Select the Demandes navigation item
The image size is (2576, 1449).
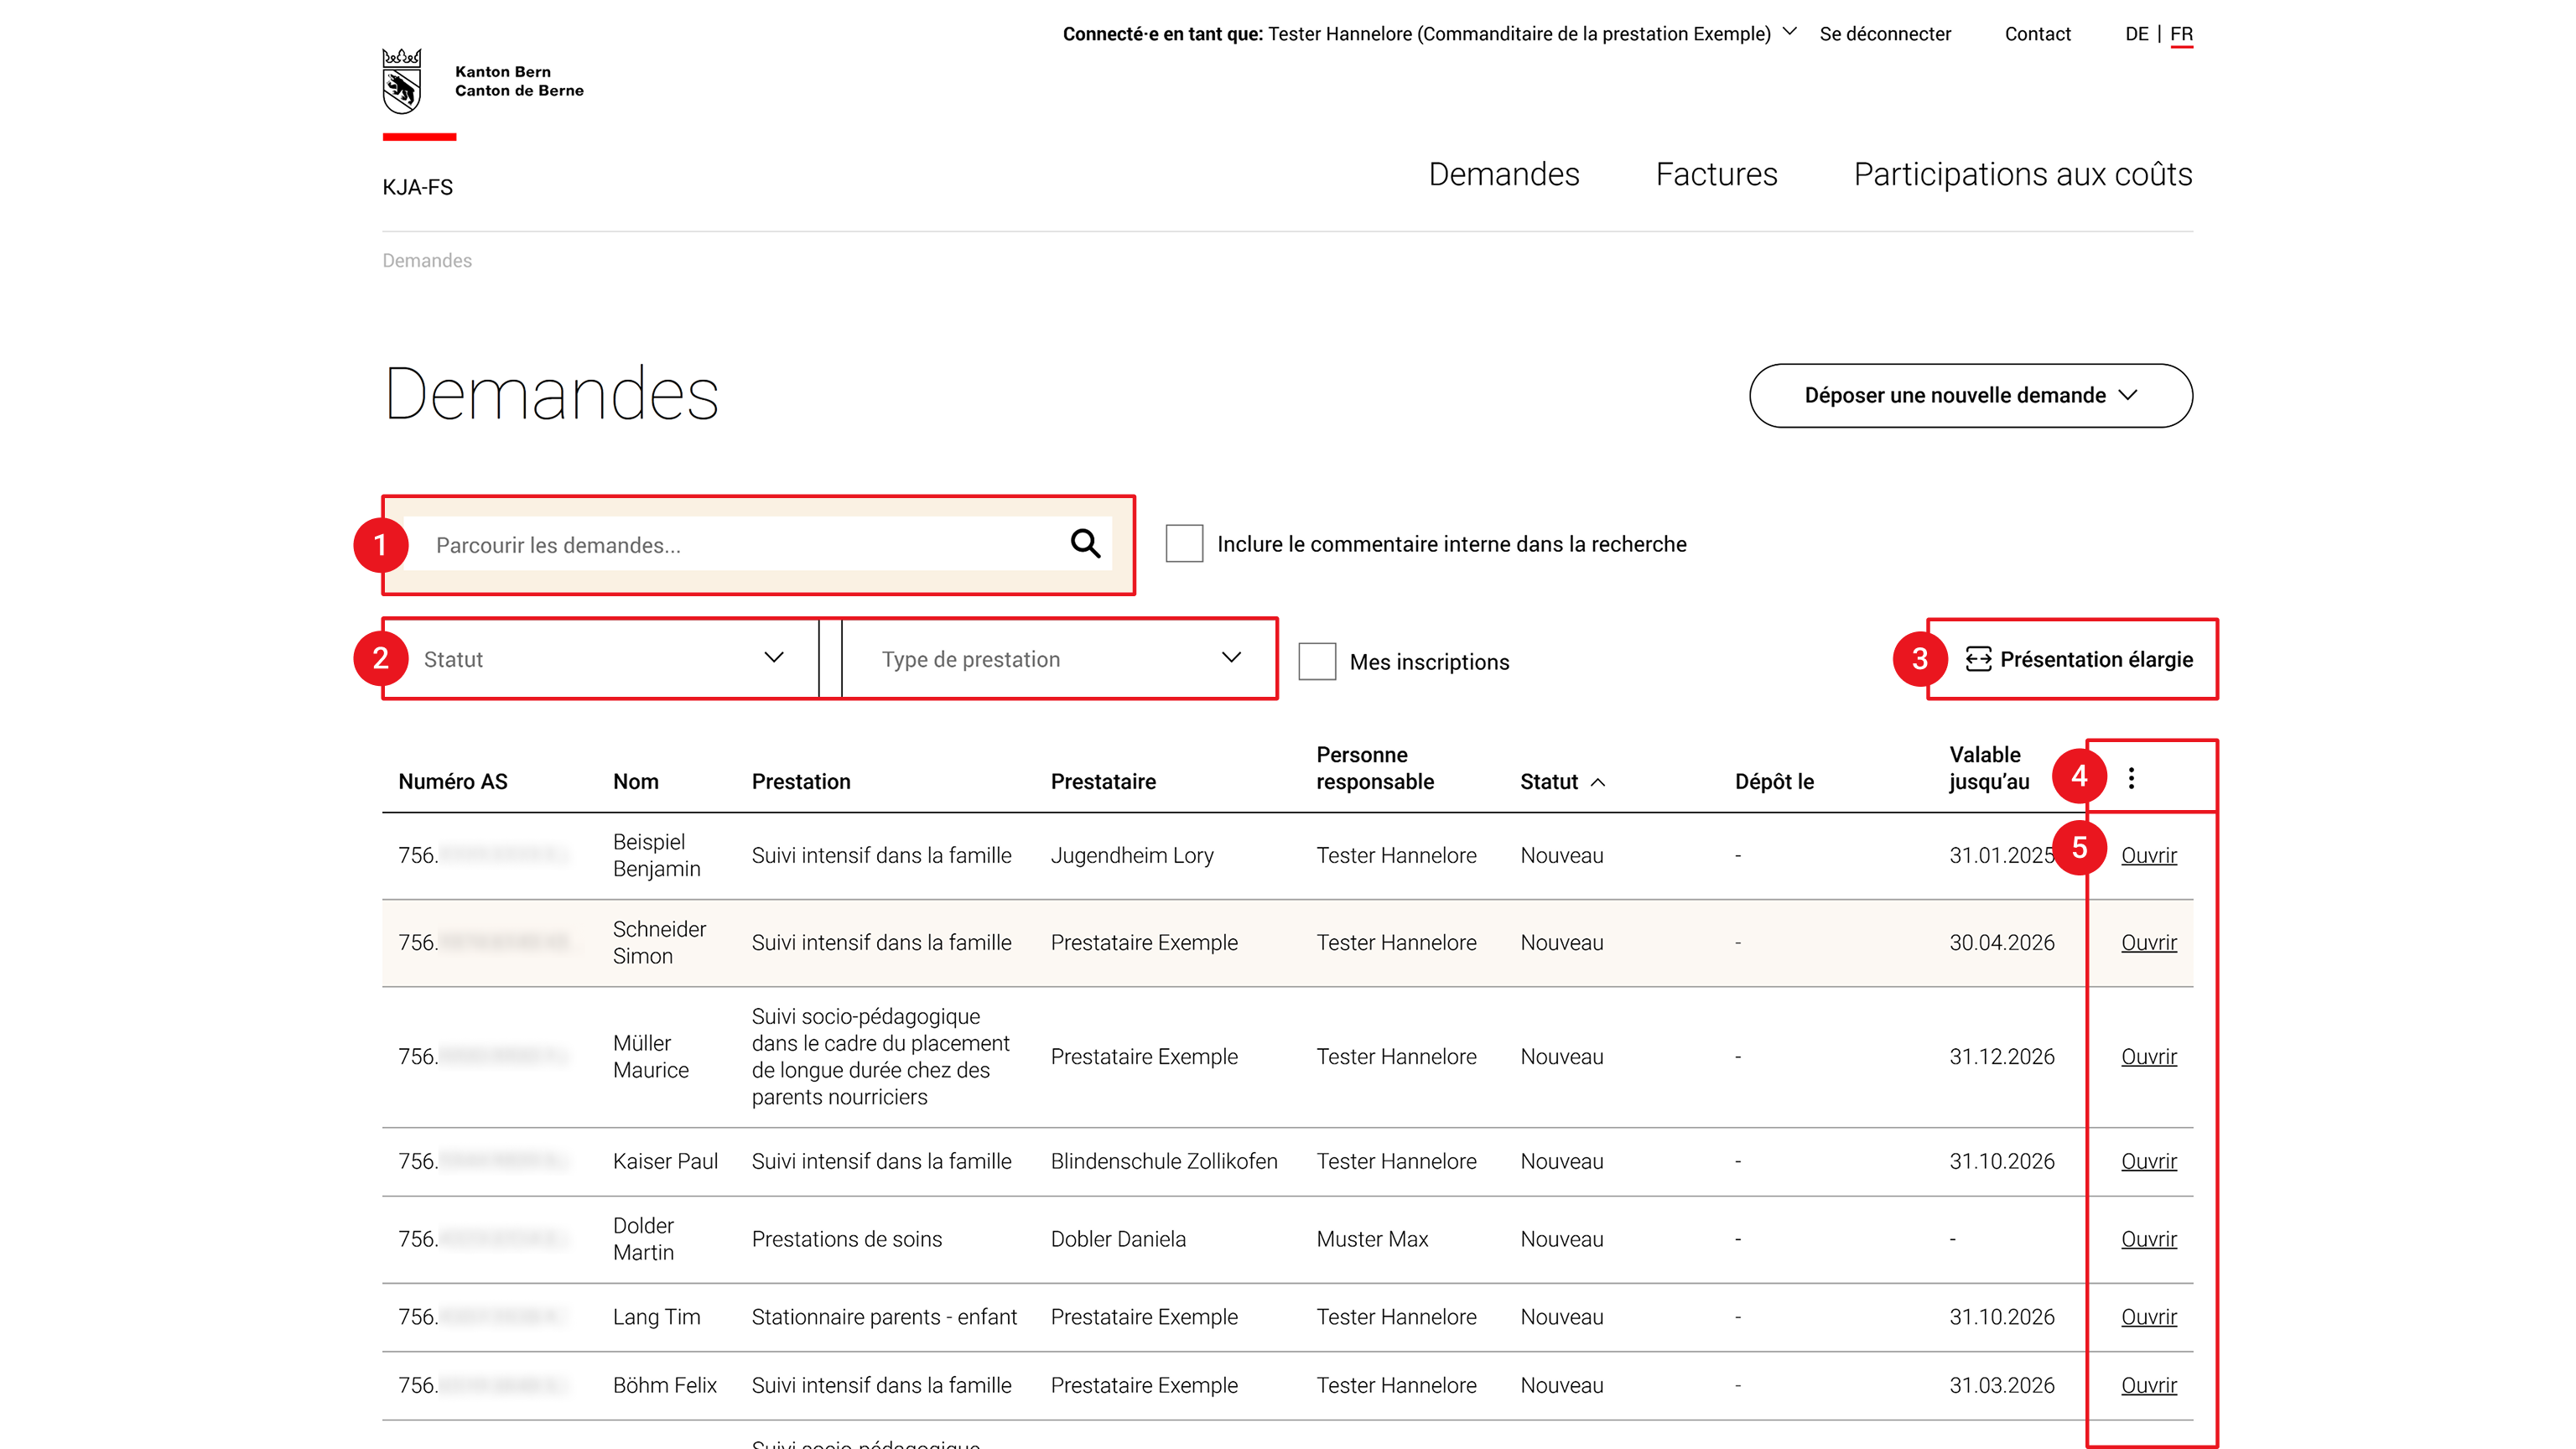click(1503, 174)
